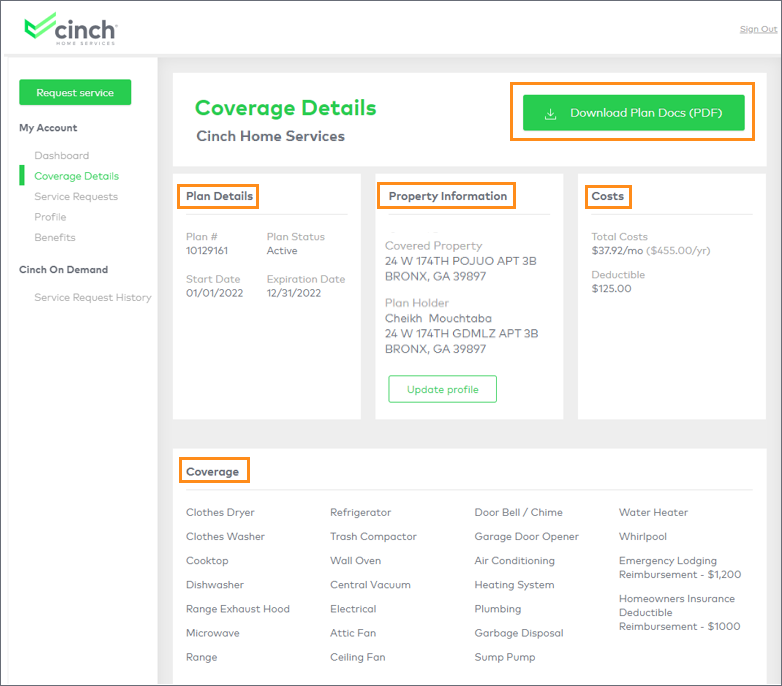Select plan number 10129161

click(x=207, y=251)
